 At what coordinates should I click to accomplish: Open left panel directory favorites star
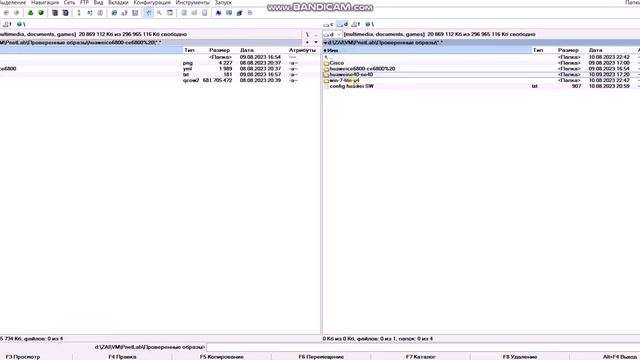pyautogui.click(x=307, y=42)
